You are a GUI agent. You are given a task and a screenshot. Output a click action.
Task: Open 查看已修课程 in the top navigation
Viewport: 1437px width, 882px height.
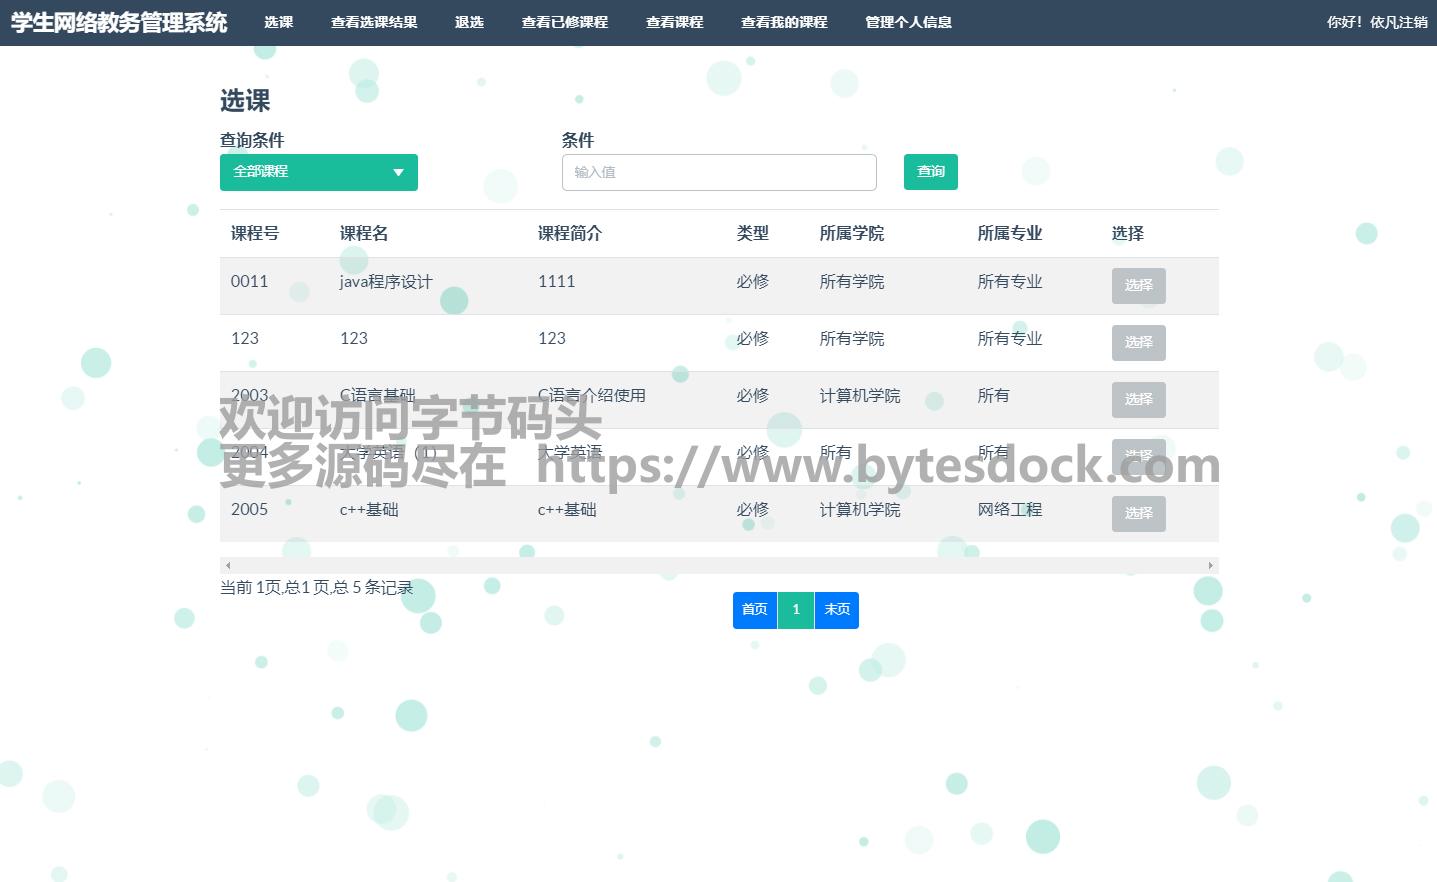[564, 22]
